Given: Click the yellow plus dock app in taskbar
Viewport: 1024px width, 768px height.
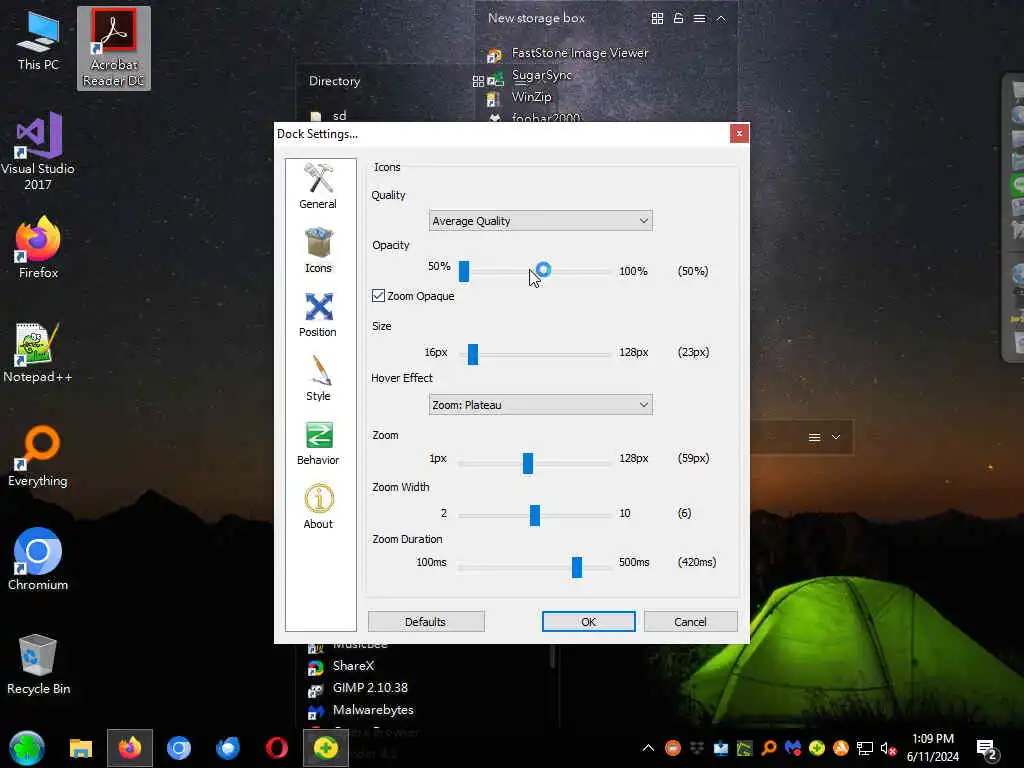Looking at the screenshot, I should 326,748.
